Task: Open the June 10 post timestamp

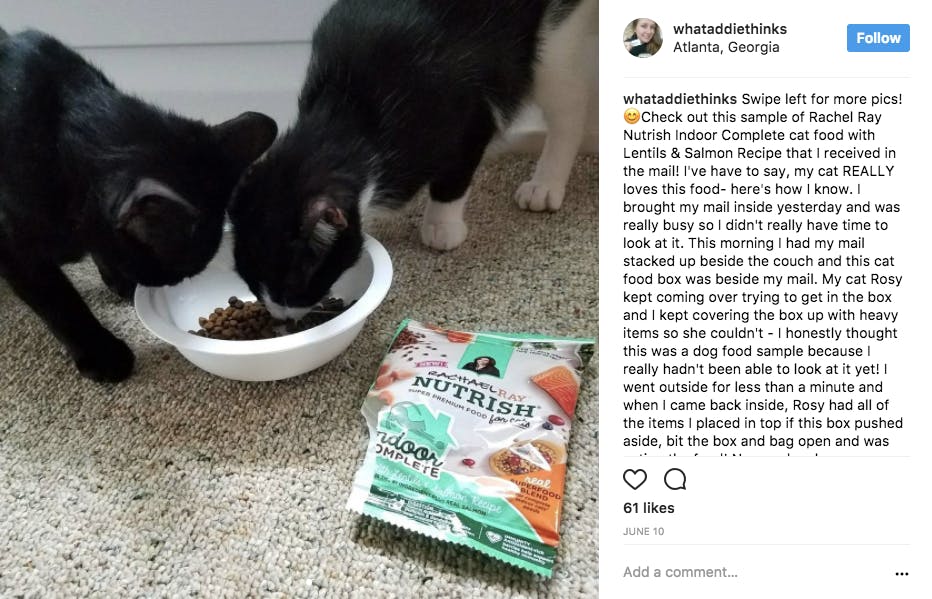Action: point(644,531)
